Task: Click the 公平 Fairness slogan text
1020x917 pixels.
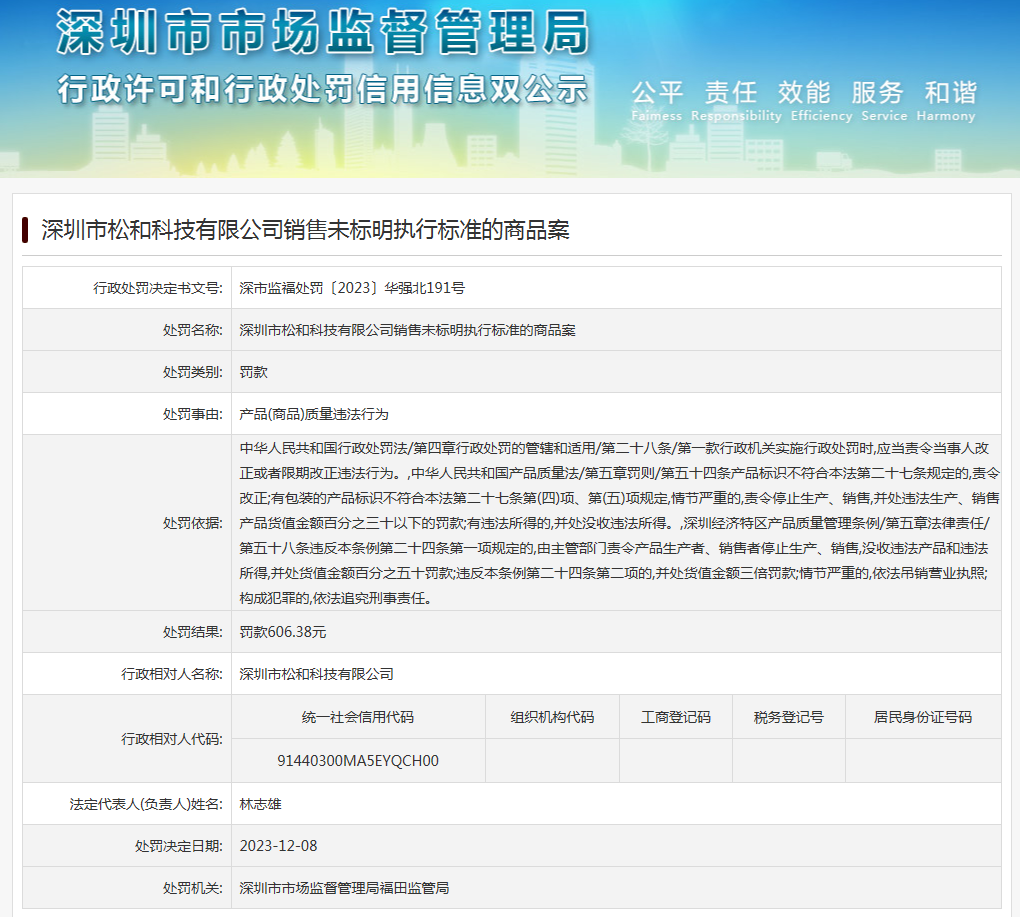Action: click(657, 101)
